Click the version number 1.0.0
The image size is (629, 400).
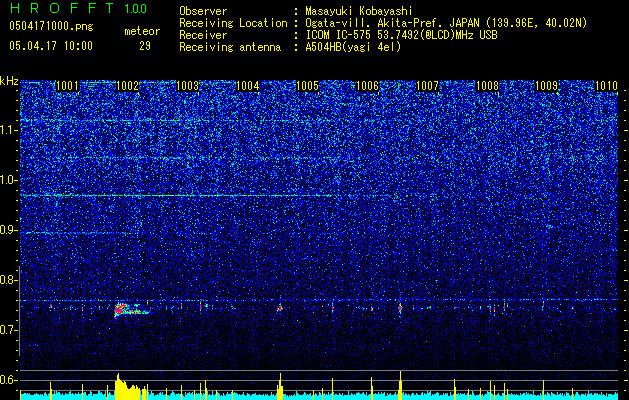pos(136,8)
